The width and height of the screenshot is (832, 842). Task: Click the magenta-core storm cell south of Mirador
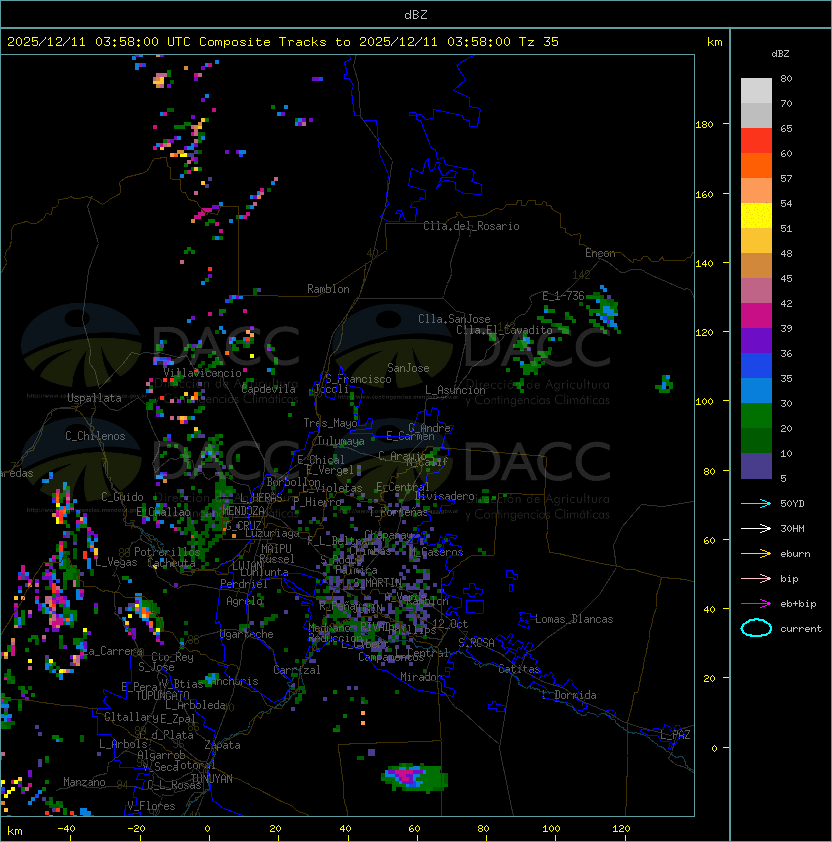click(x=414, y=777)
